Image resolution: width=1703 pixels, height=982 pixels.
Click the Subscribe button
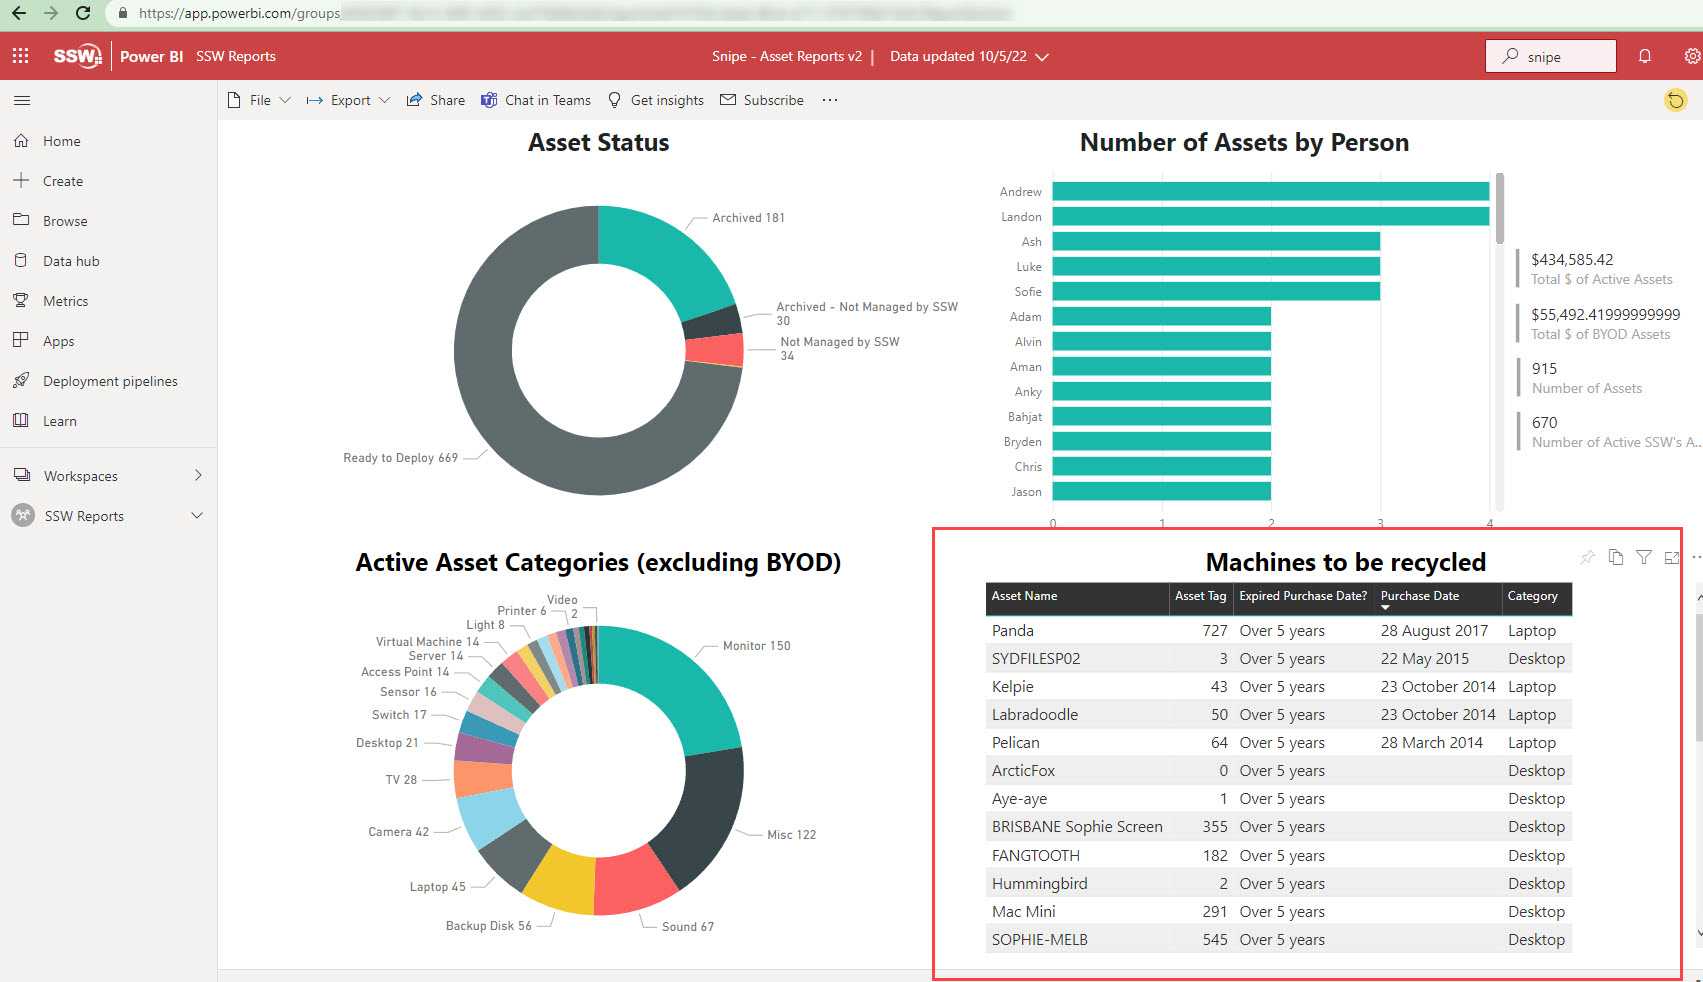(x=762, y=100)
